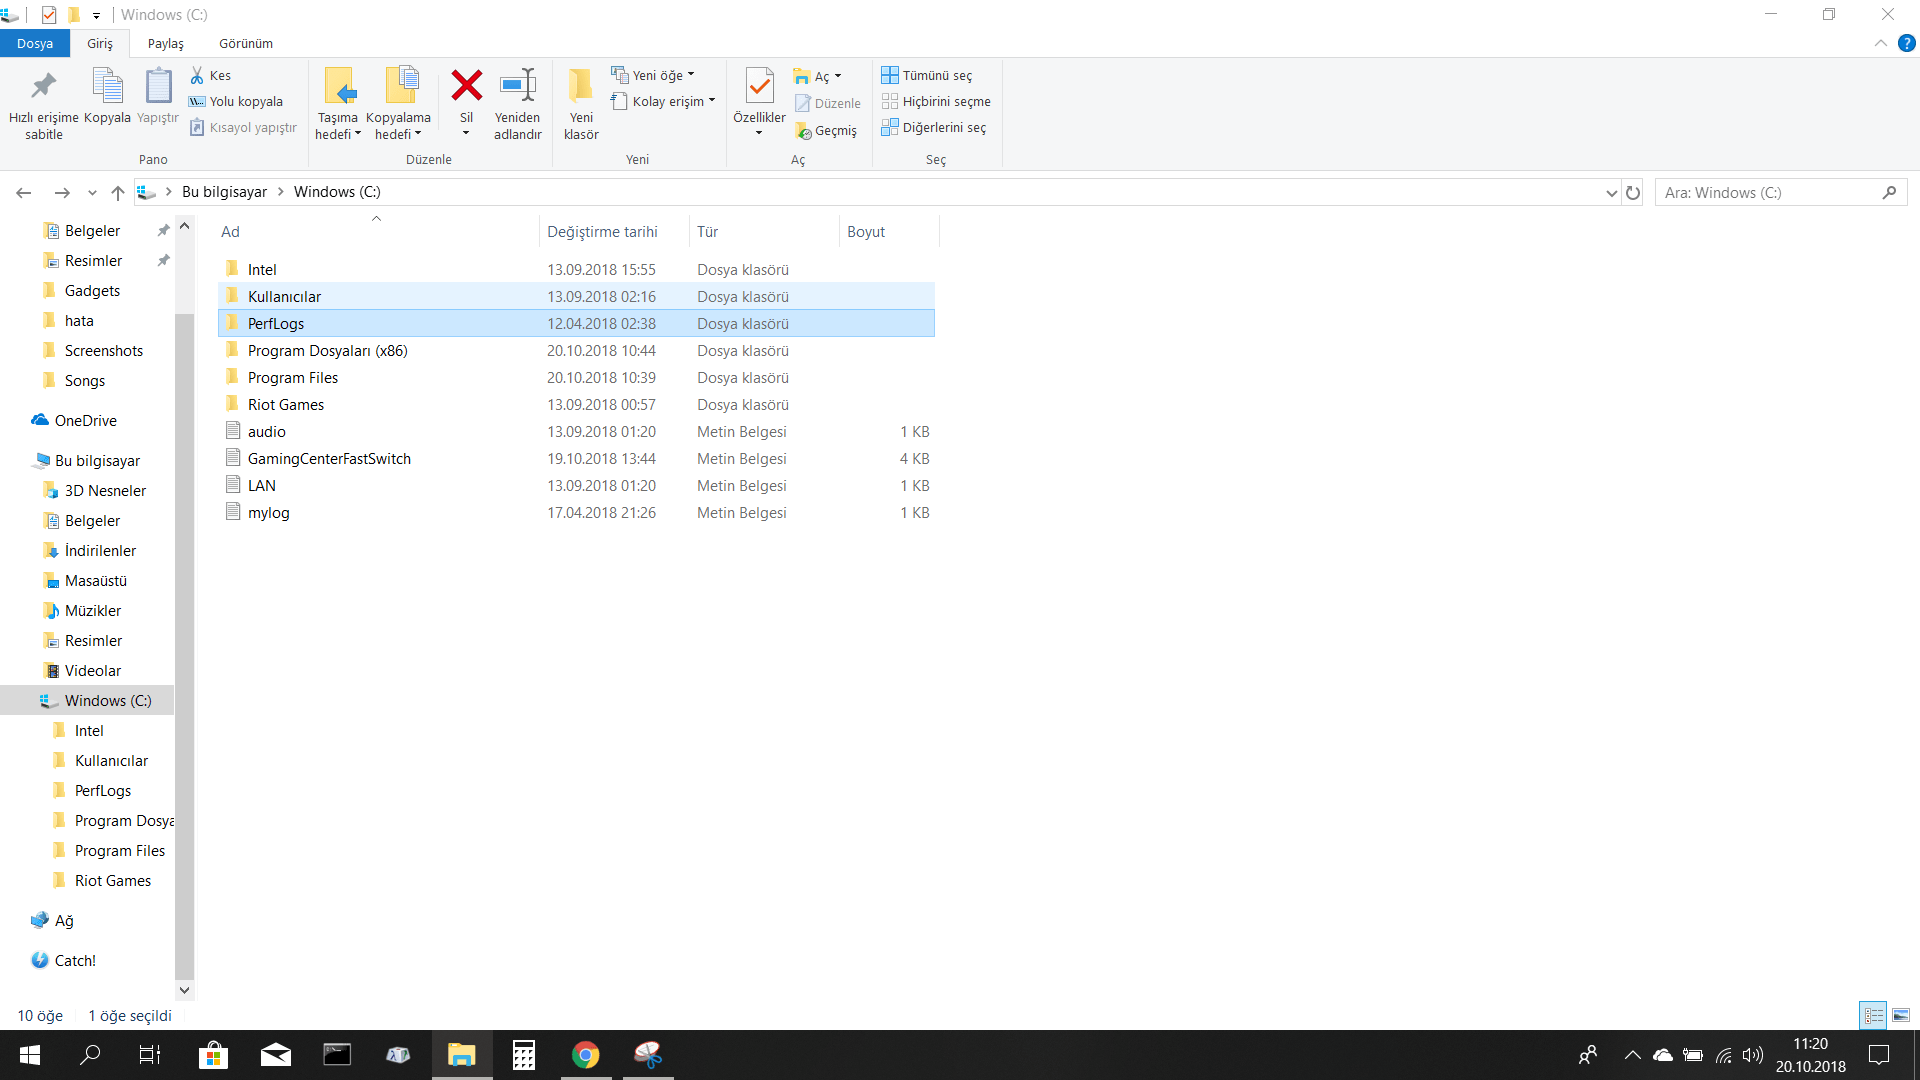Pin with Hızlı erişime sabitle icon
This screenshot has width=1920, height=1080.
tap(43, 87)
